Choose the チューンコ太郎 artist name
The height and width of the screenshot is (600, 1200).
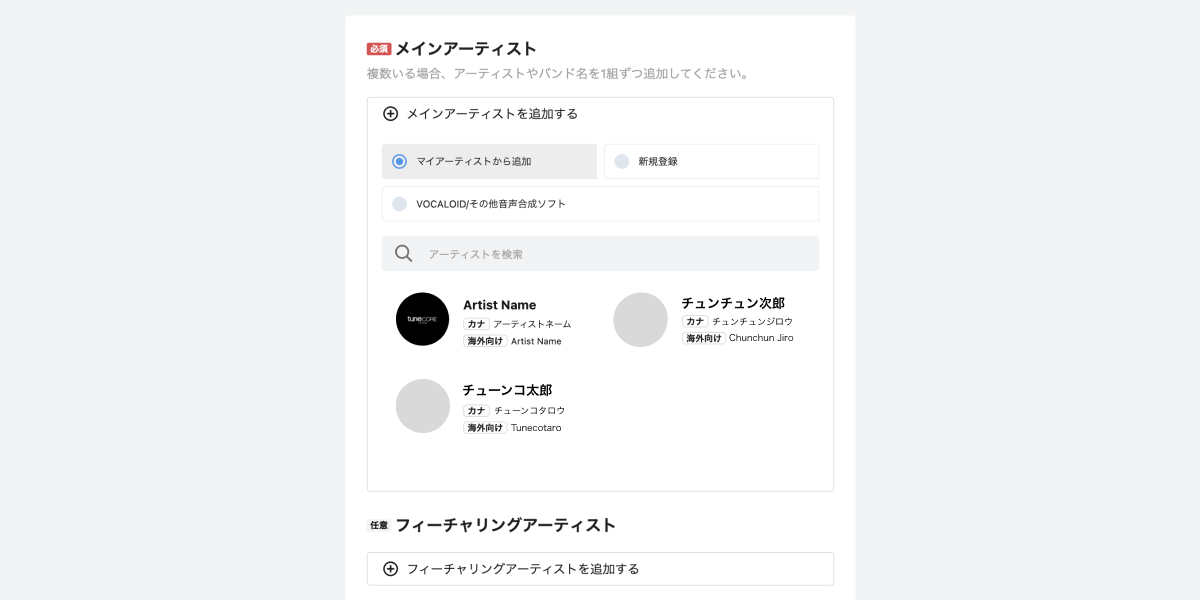507,390
